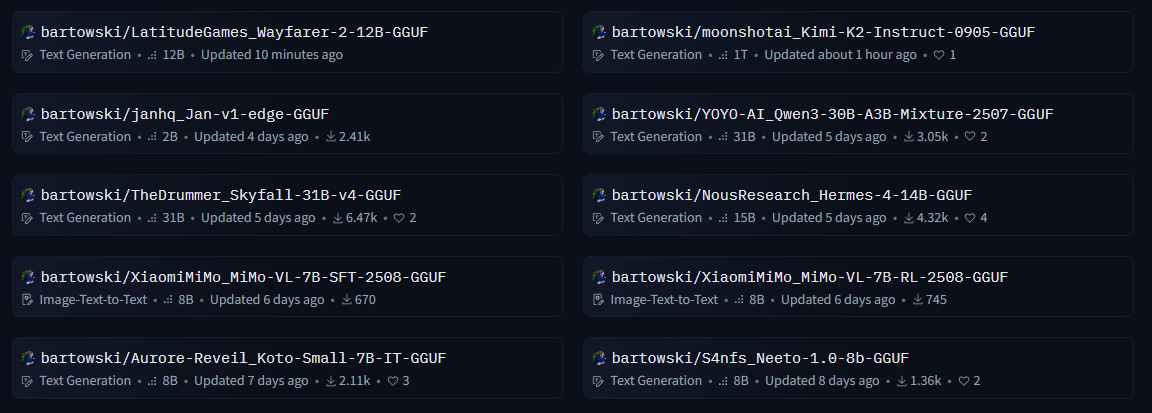Click avatar icon beside MiMo-VL-7B-SFT title
The height and width of the screenshot is (413, 1152).
tap(28, 277)
